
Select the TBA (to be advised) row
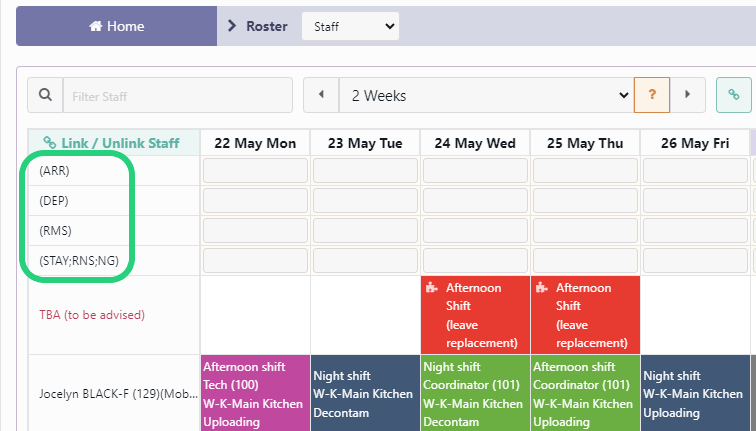pos(92,315)
